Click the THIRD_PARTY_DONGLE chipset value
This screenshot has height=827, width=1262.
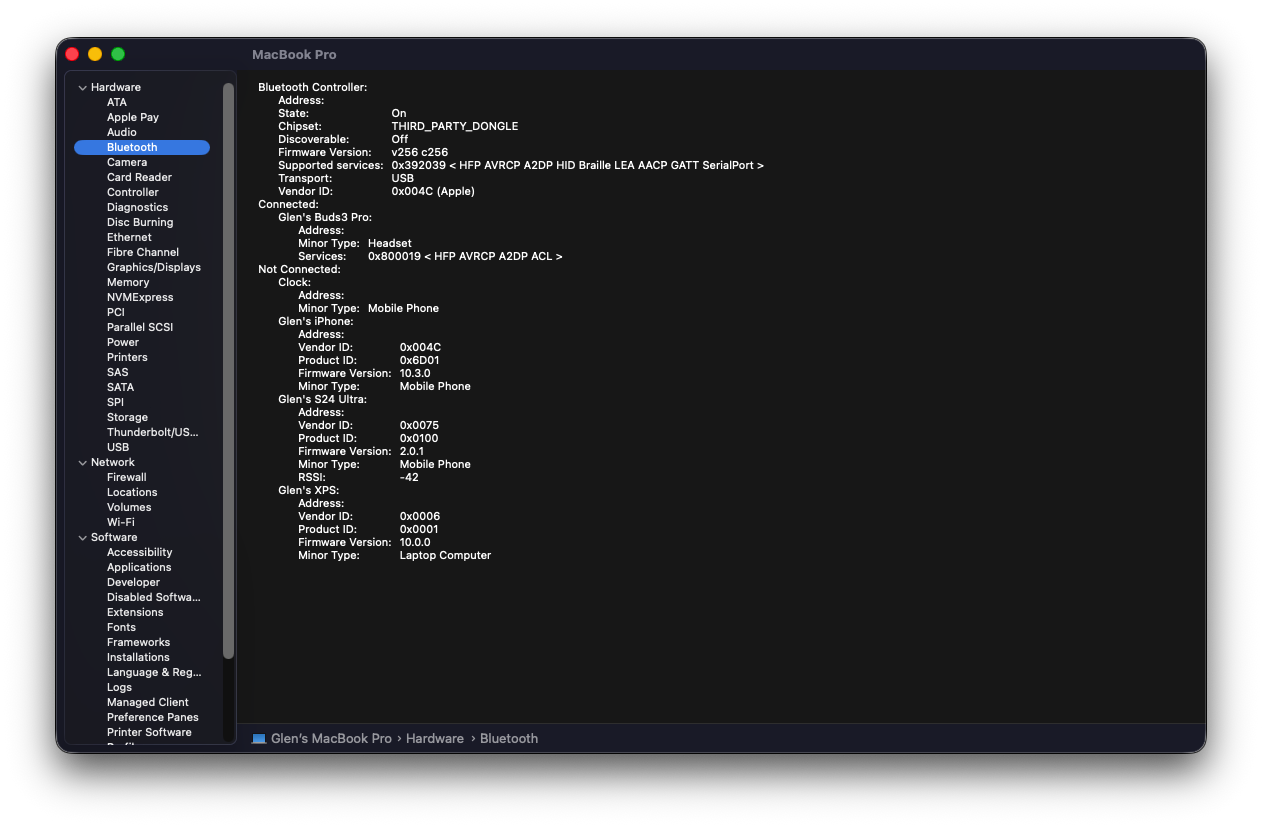coord(455,127)
